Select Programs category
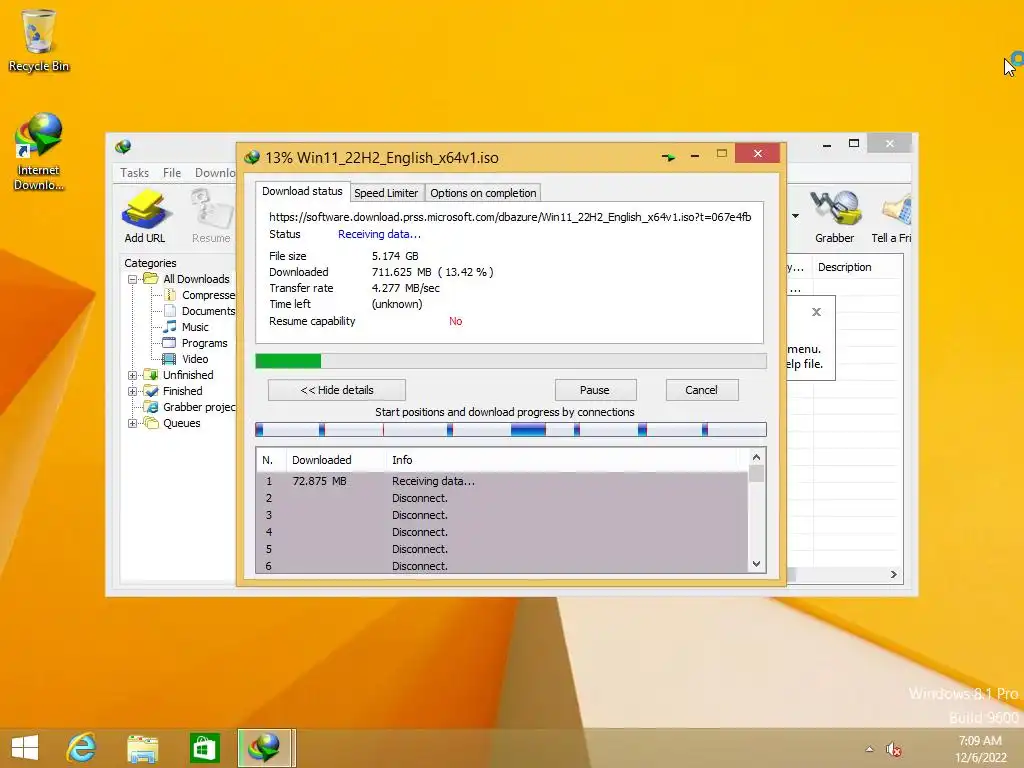Viewport: 1024px width, 768px height. click(204, 343)
